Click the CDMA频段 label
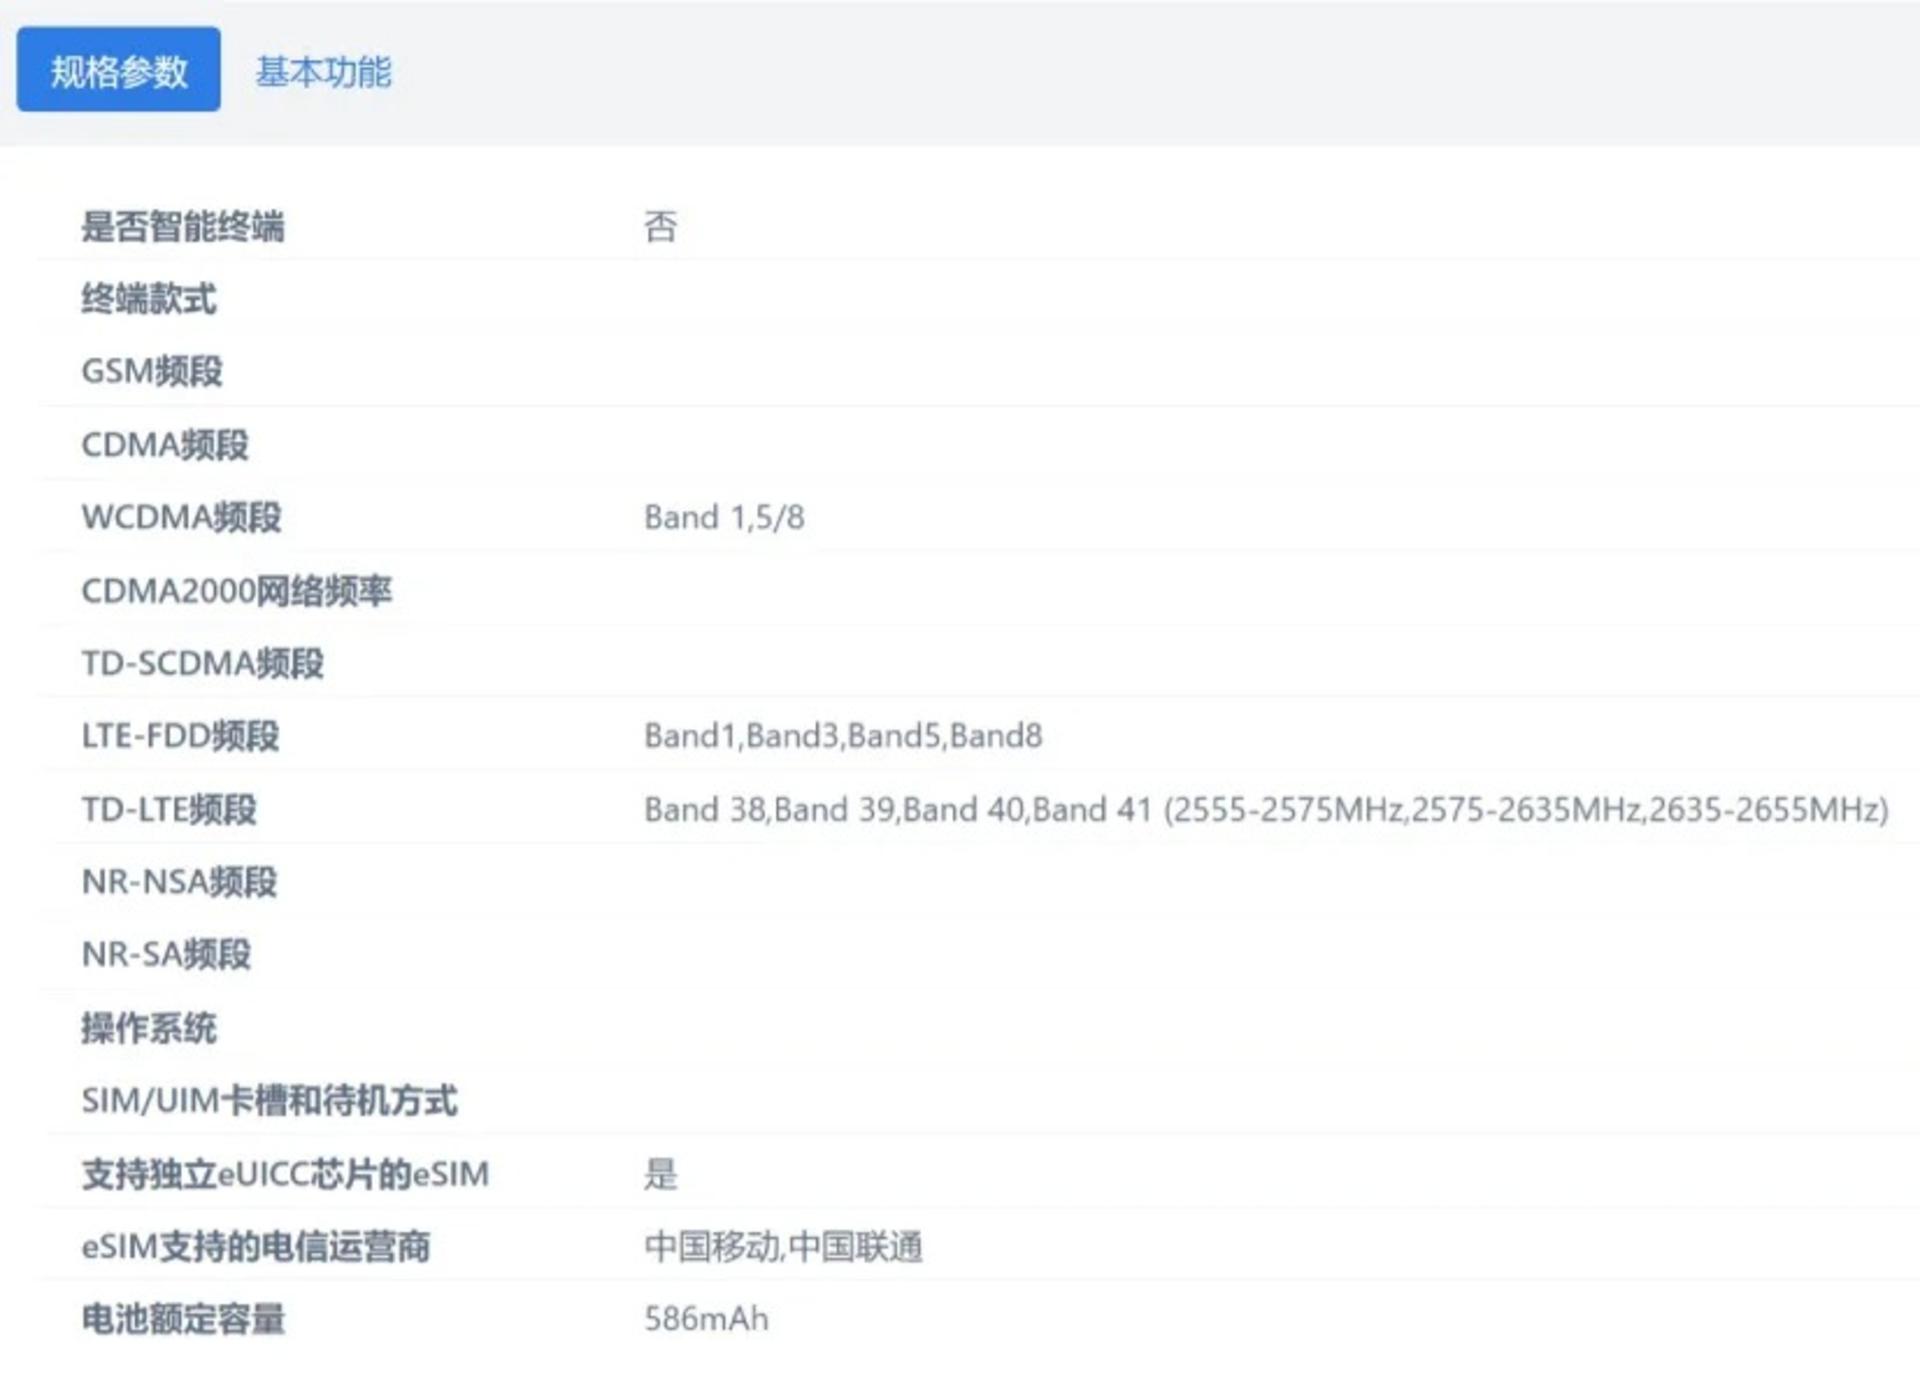Screen dimensions: 1920x1395 165,444
